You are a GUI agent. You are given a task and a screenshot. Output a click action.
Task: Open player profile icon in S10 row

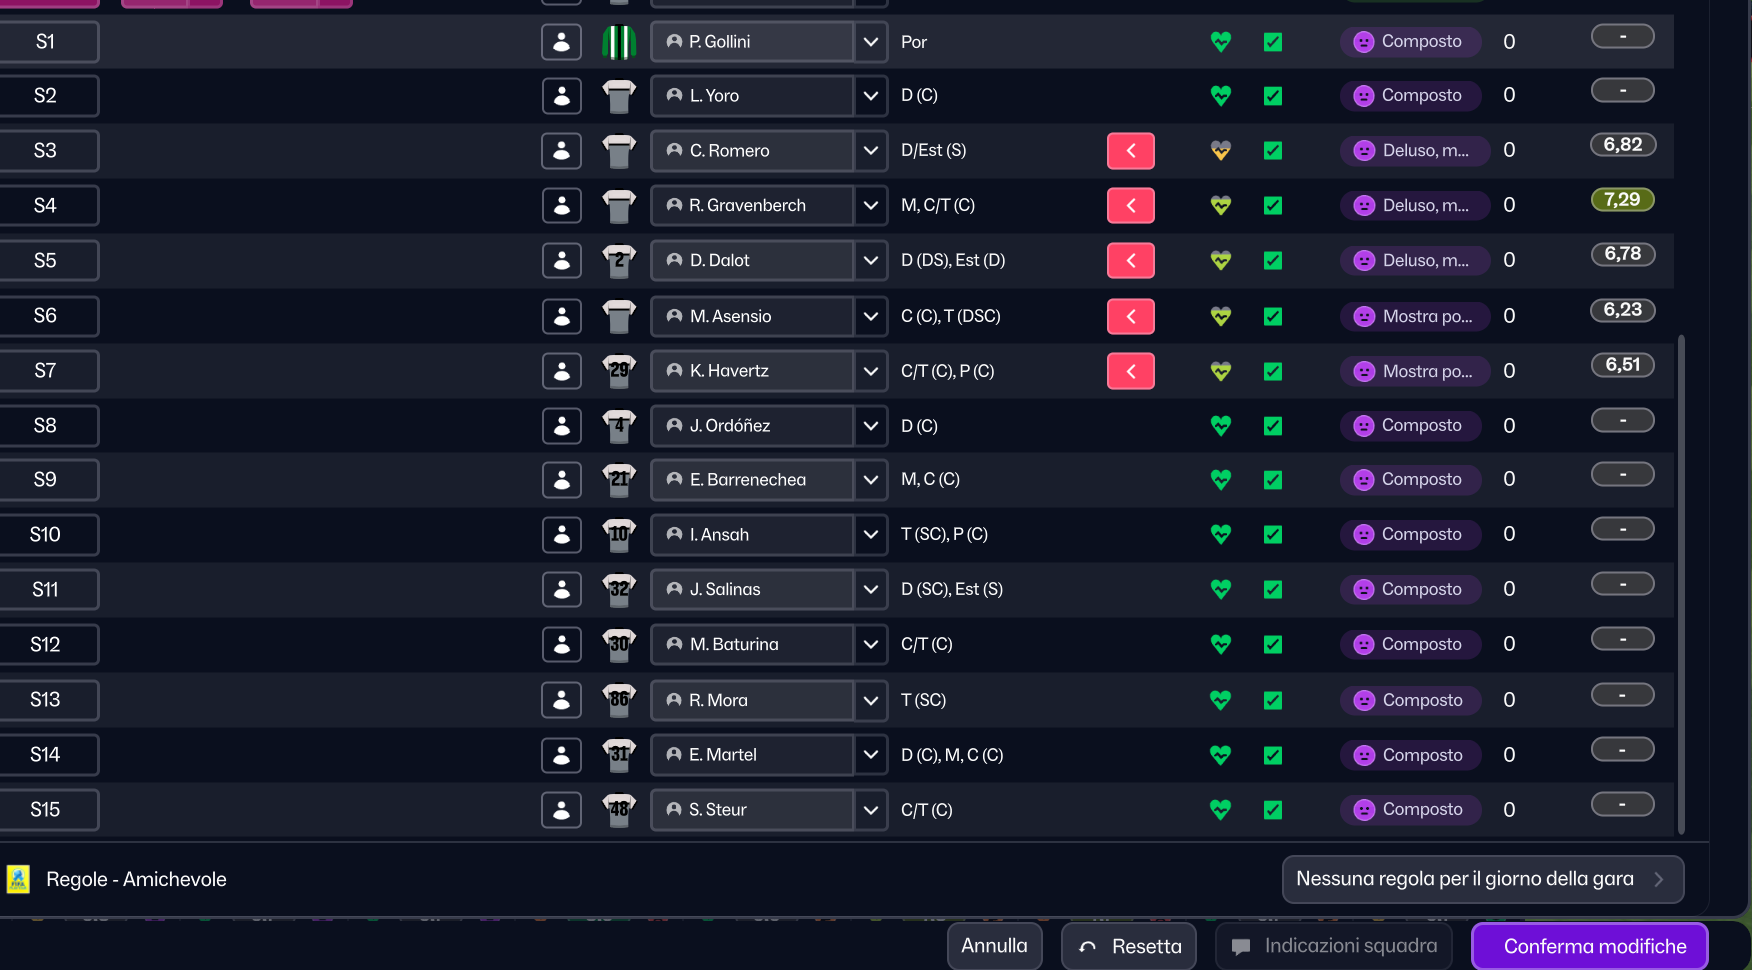[x=562, y=535]
